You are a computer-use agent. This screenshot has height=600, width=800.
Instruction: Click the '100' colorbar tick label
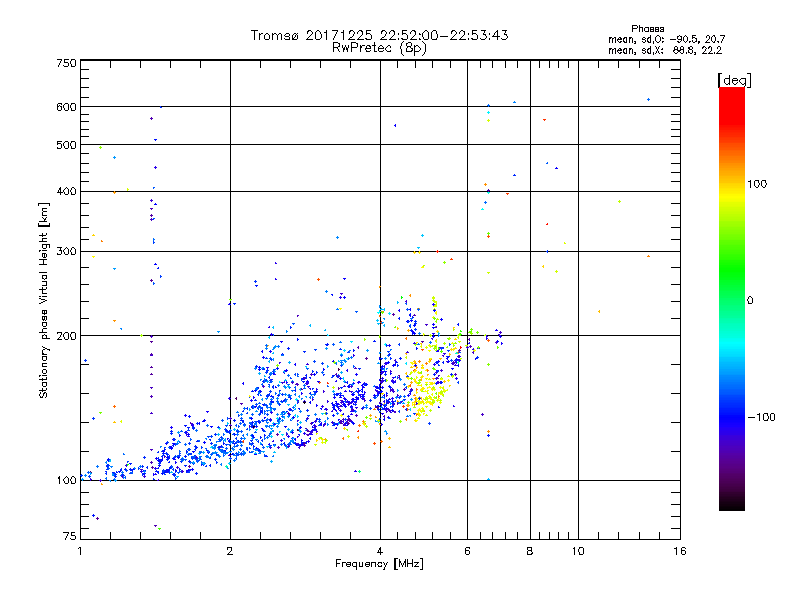pos(757,184)
